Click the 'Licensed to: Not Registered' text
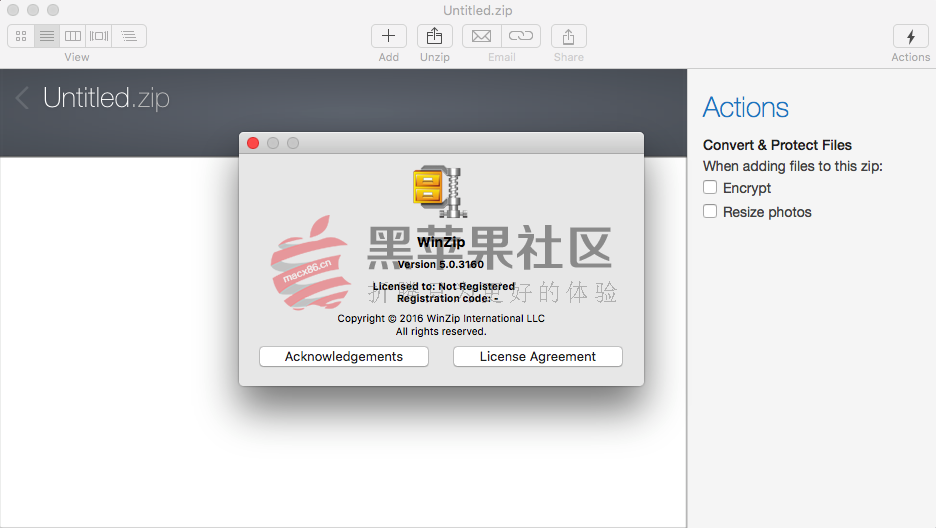Image resolution: width=936 pixels, height=528 pixels. click(444, 286)
